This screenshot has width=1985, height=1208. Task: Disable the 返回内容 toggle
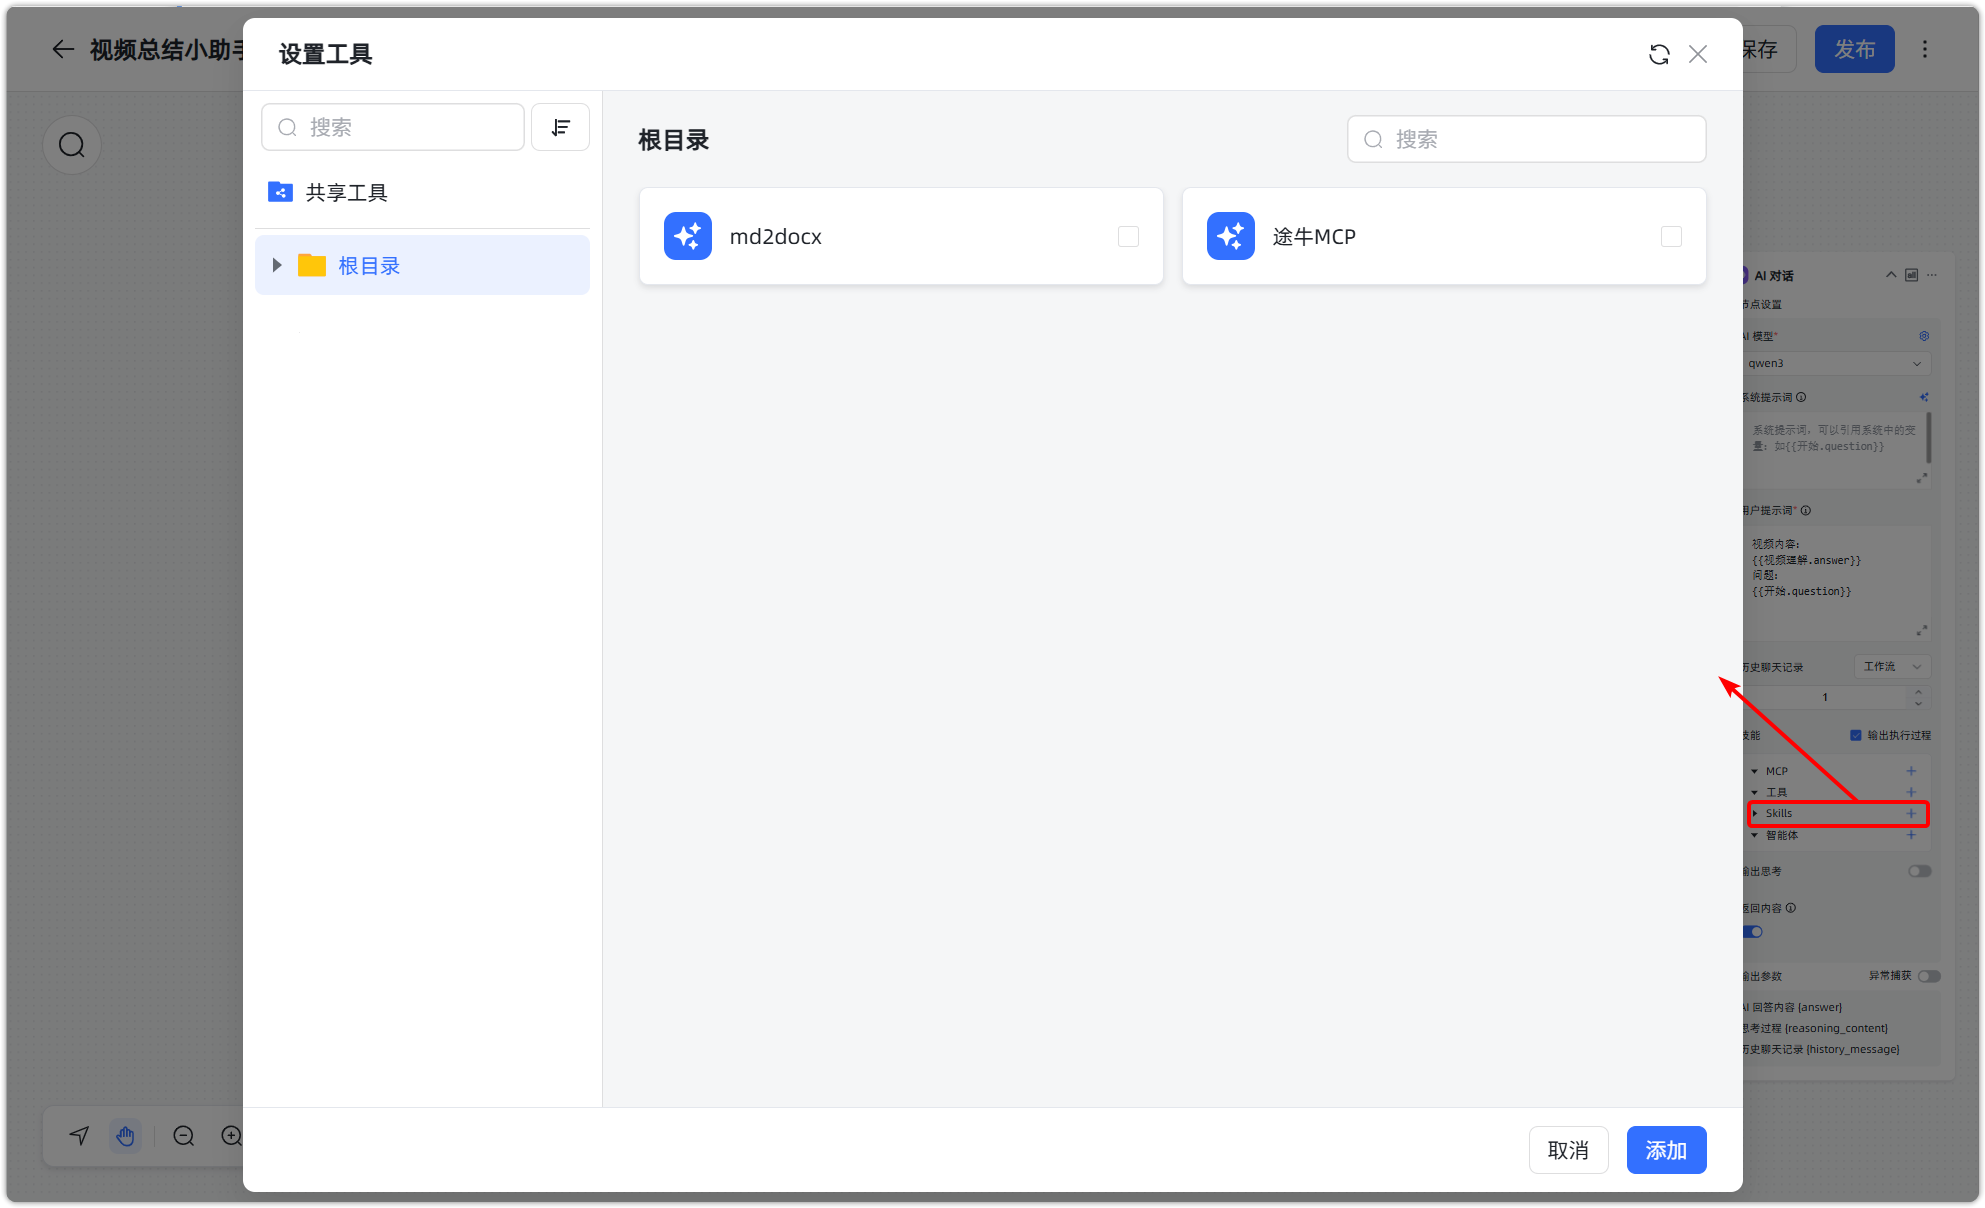point(1753,931)
